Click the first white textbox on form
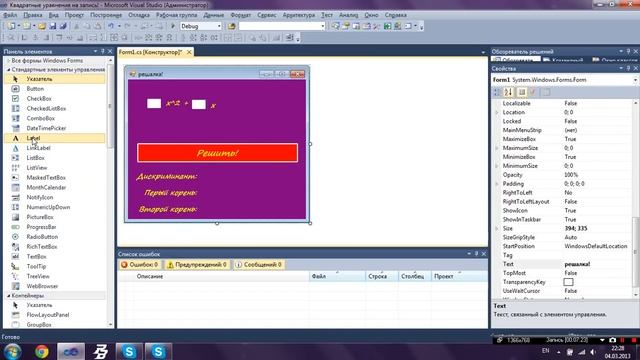Viewport: 640px width, 360px height. (154, 104)
